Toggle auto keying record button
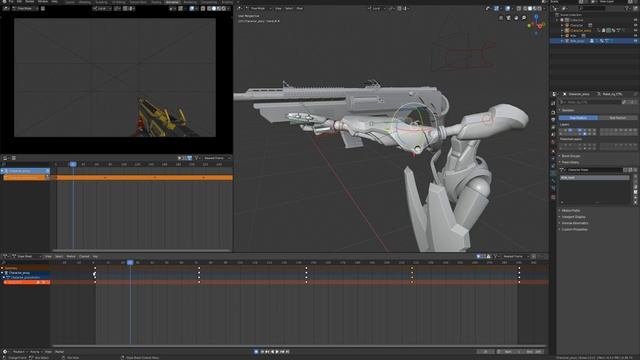 click(256, 351)
